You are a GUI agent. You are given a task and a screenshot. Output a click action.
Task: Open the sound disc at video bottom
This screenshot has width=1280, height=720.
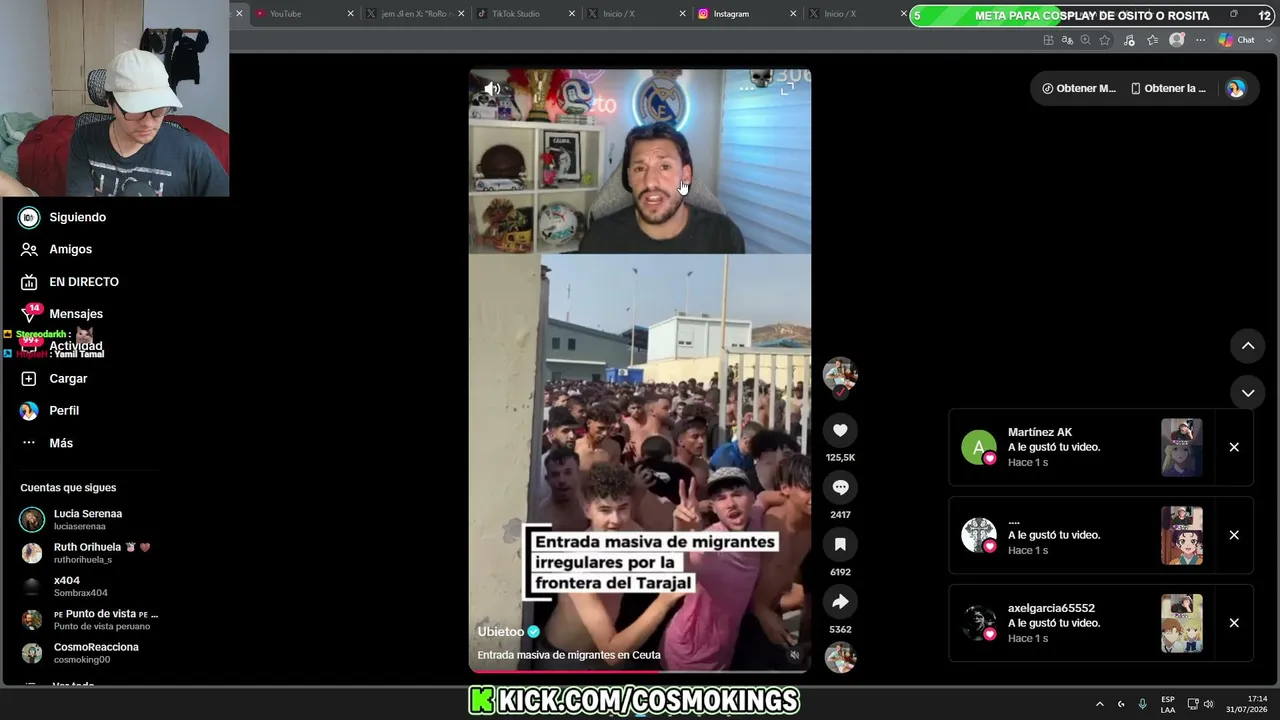(840, 657)
